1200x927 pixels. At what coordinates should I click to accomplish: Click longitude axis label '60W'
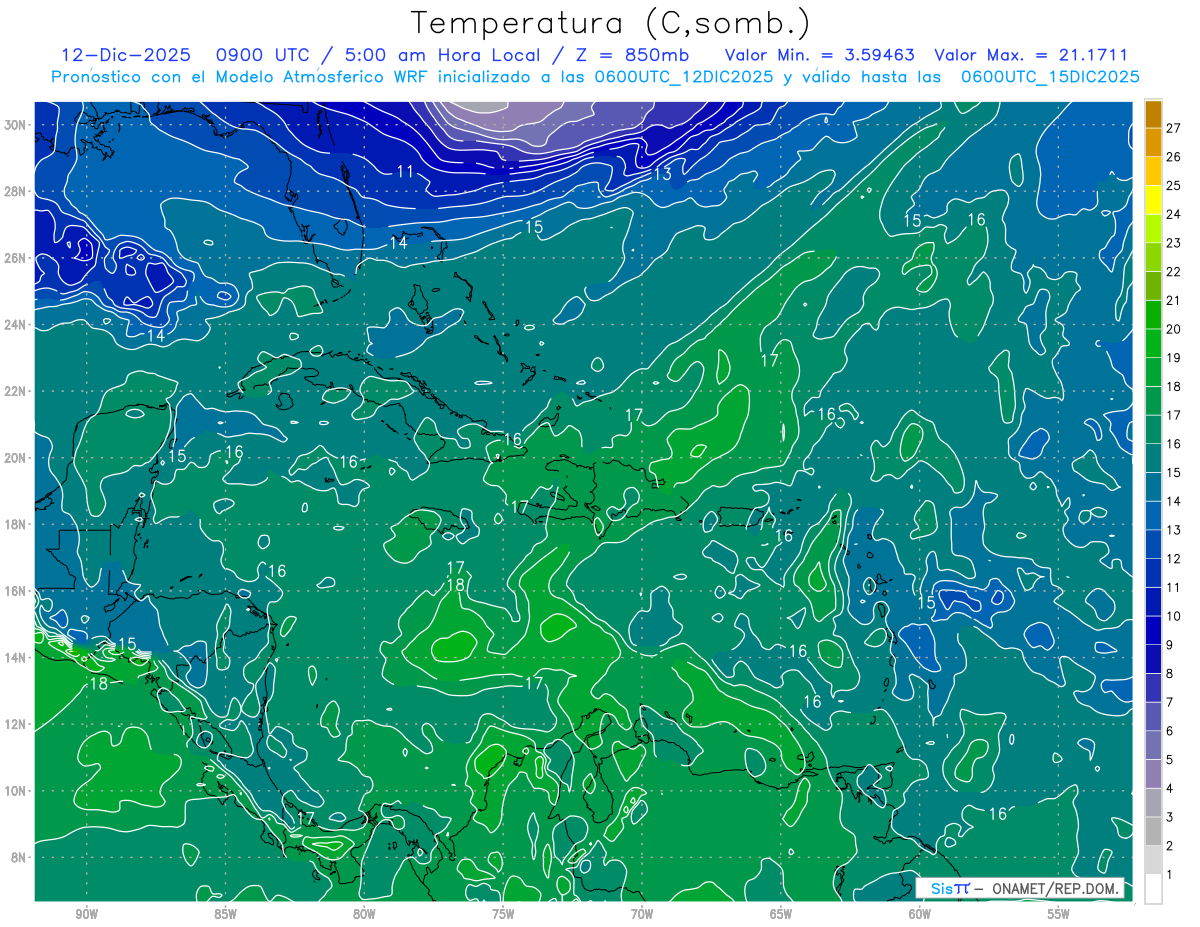(920, 914)
